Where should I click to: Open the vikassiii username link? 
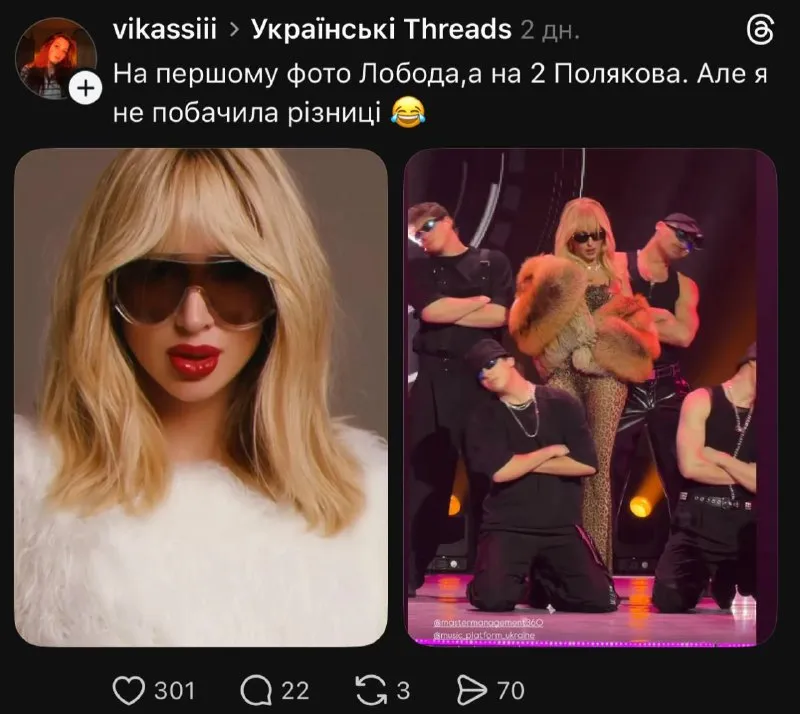(x=166, y=30)
